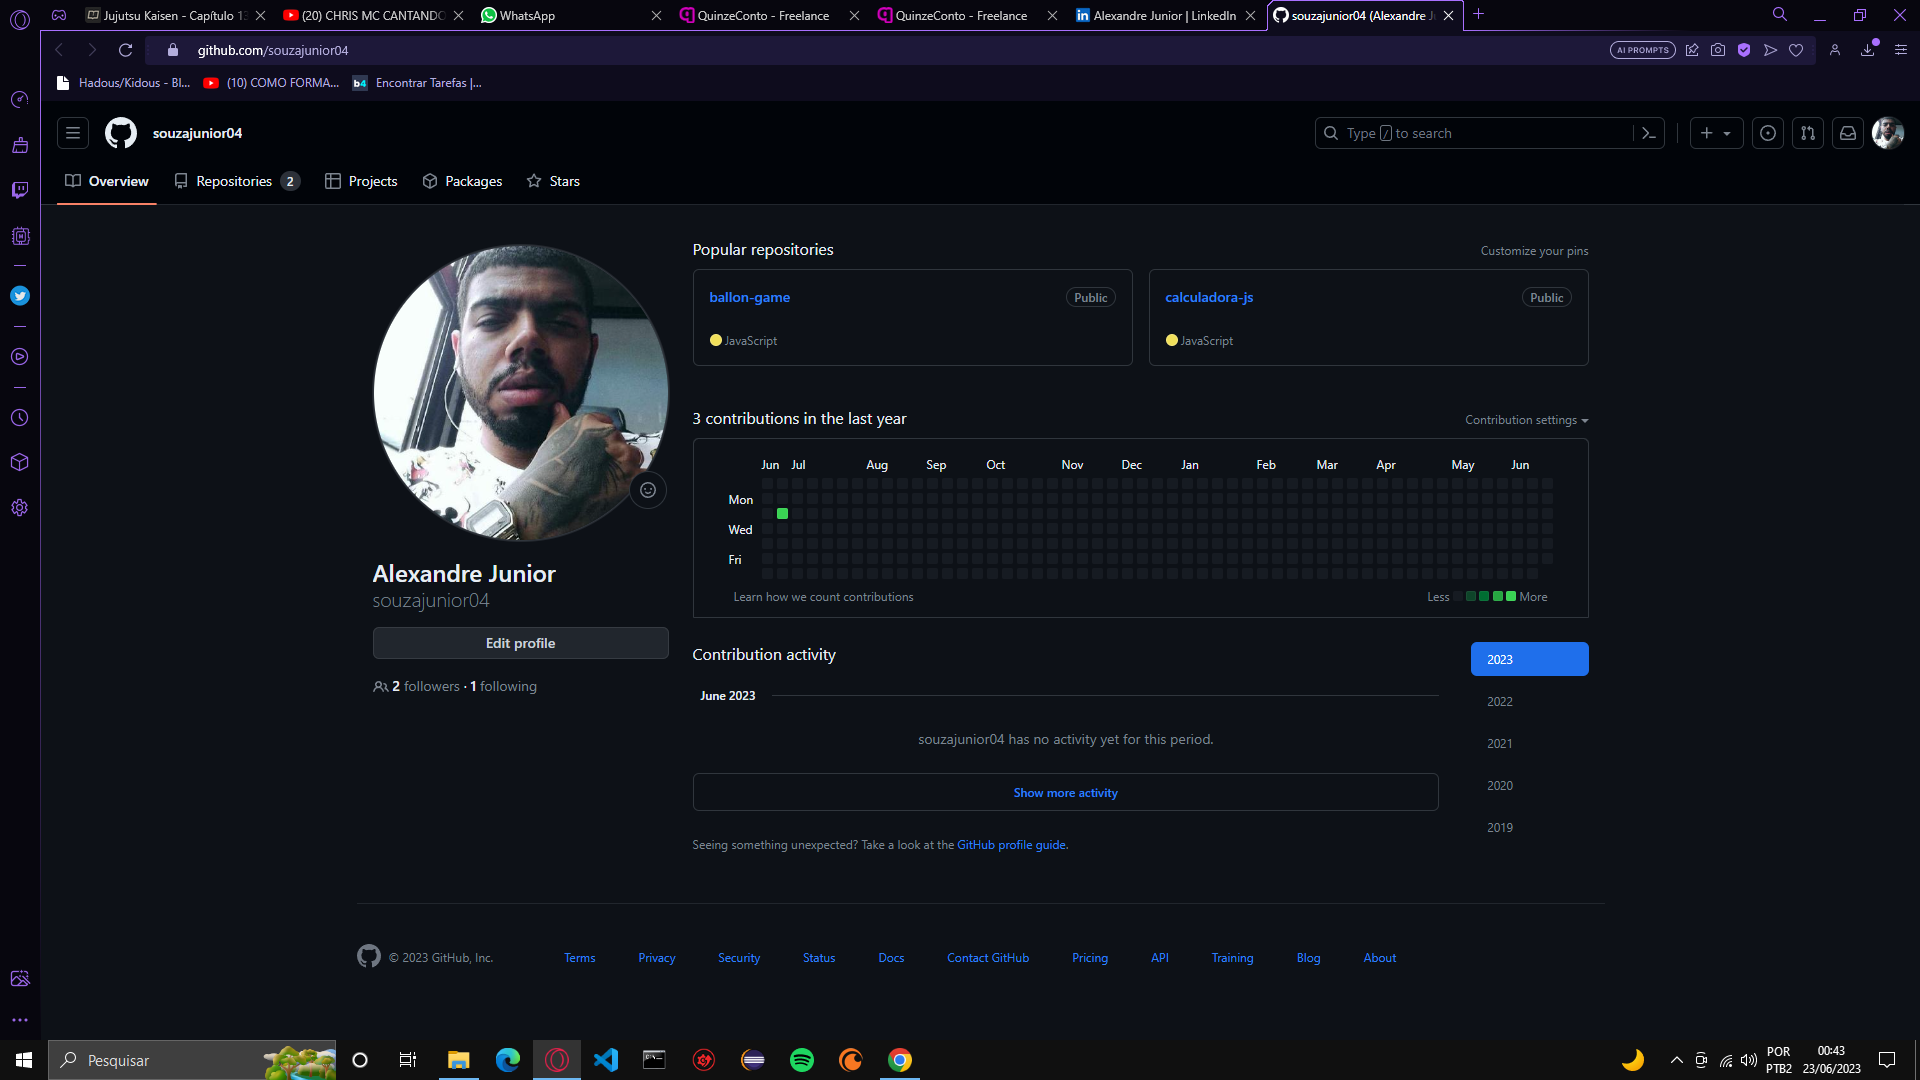
Task: Open history clock in Opera sidebar
Action: [20, 418]
